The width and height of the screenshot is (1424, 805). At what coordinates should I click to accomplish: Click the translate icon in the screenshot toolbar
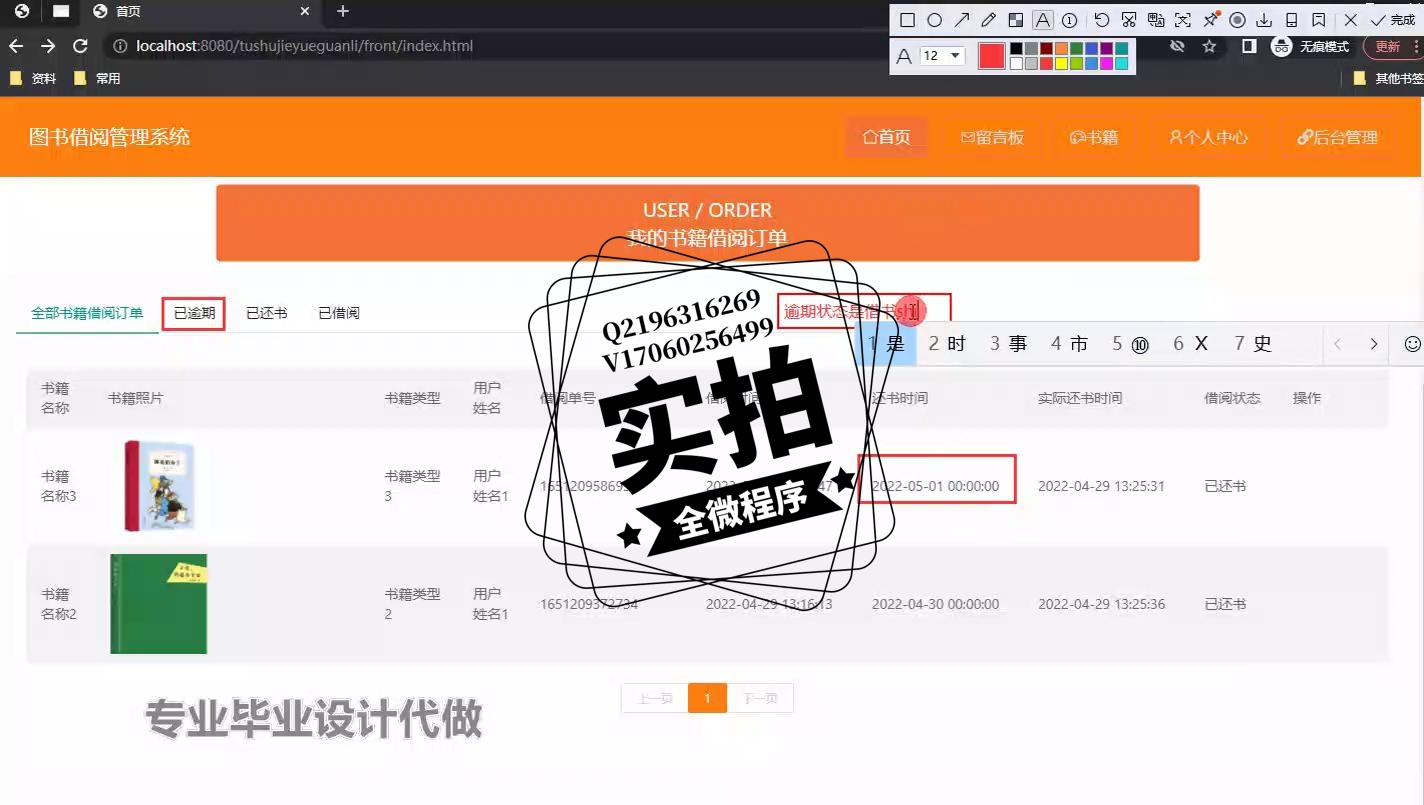1156,20
